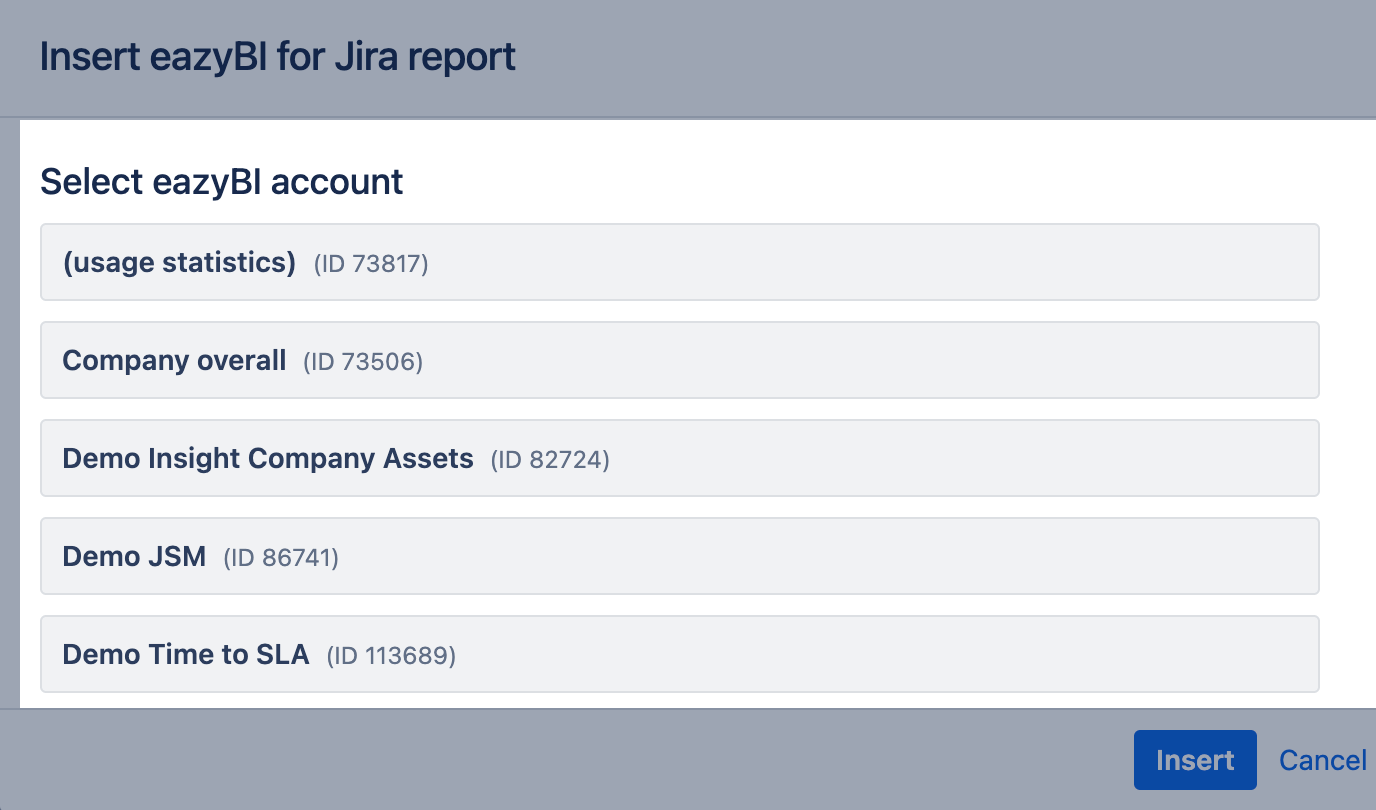Choose the Demo Time to SLA account
This screenshot has width=1376, height=810.
680,654
